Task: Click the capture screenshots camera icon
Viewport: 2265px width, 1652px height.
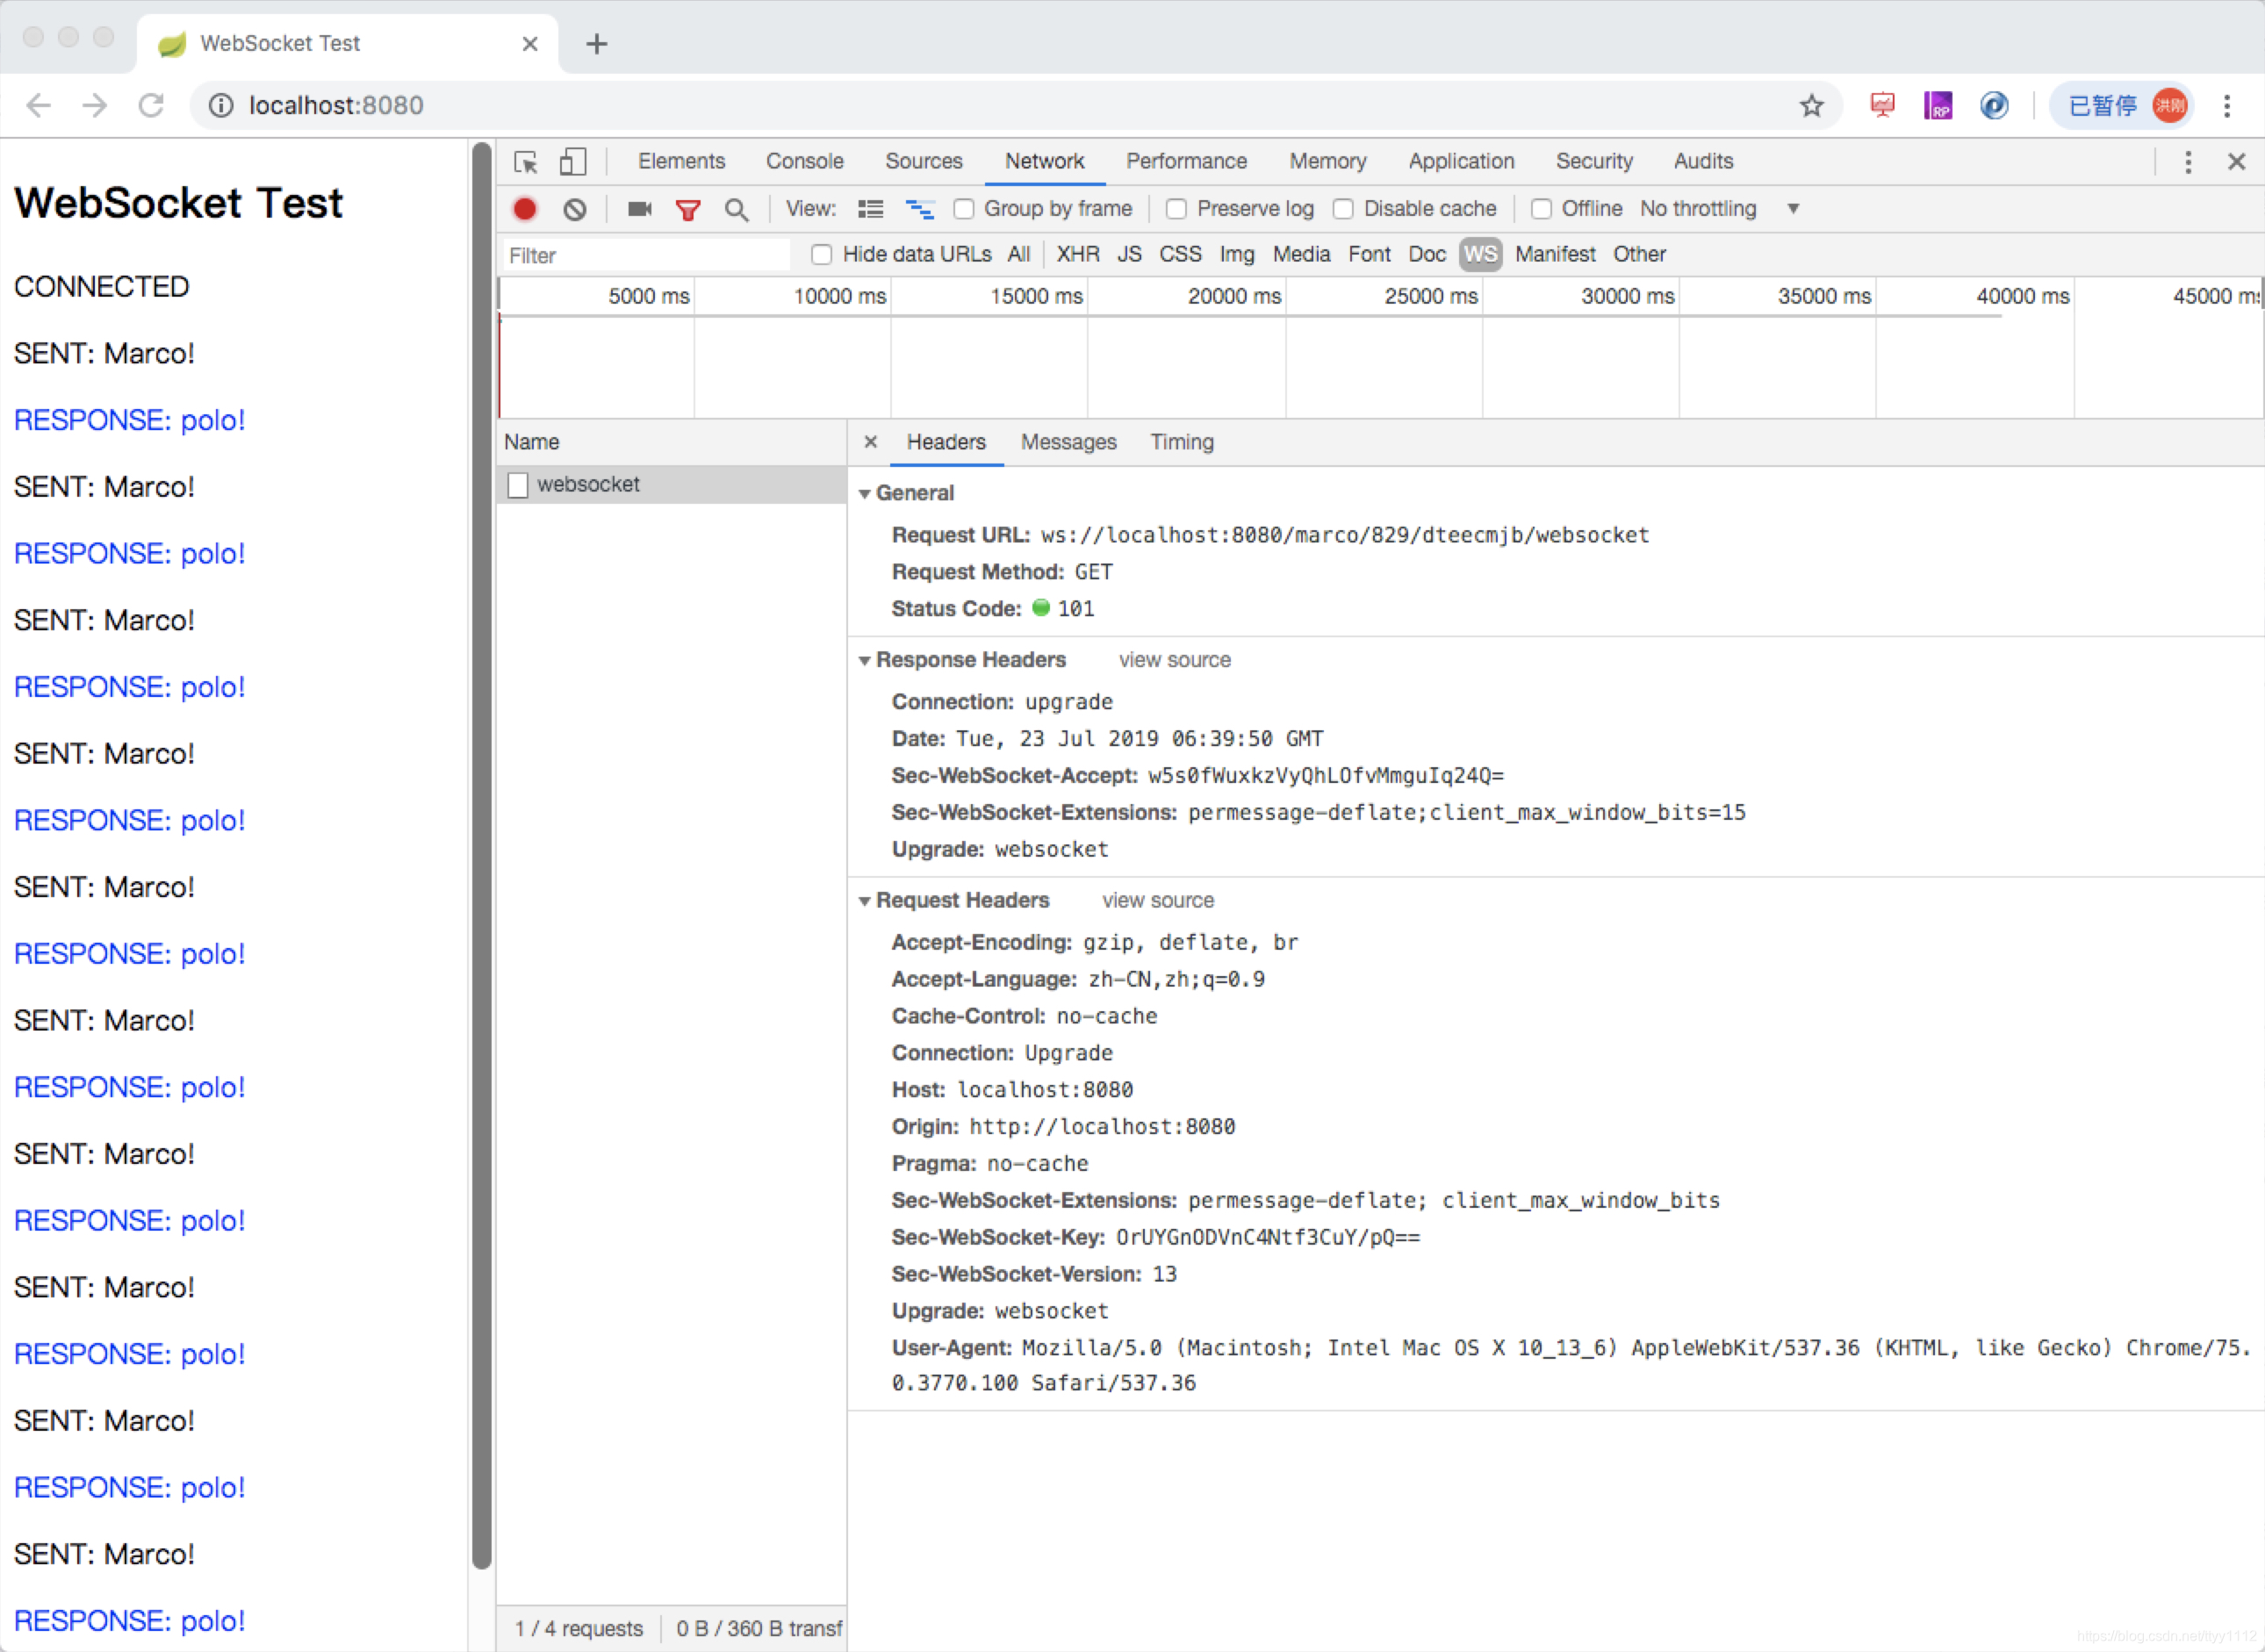Action: tap(640, 209)
